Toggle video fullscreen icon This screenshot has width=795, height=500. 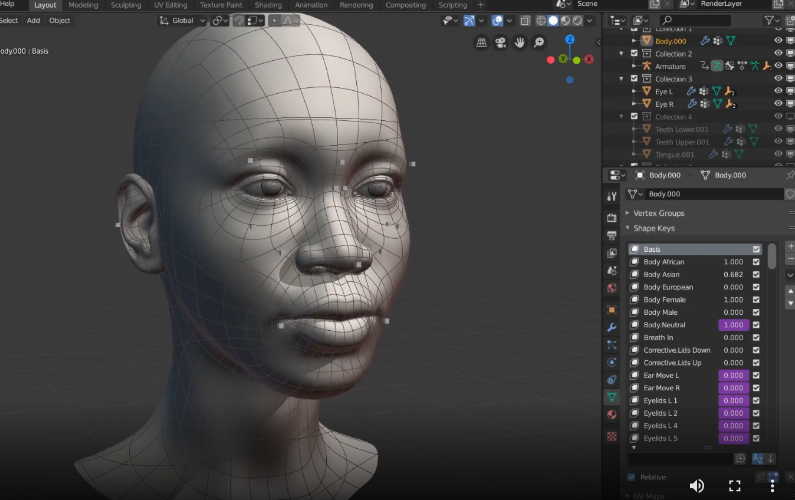[734, 485]
